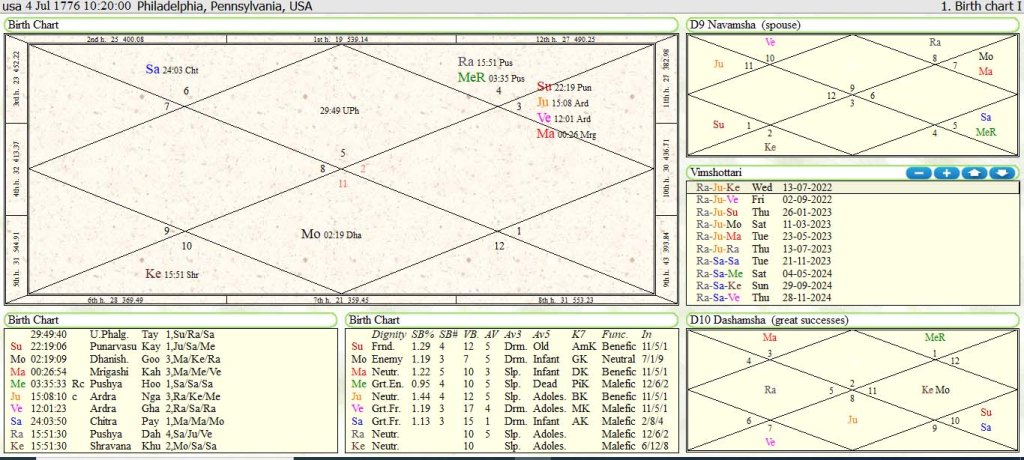Click the 1st house label on chart border
This screenshot has width=1024, height=460.
(x=341, y=39)
